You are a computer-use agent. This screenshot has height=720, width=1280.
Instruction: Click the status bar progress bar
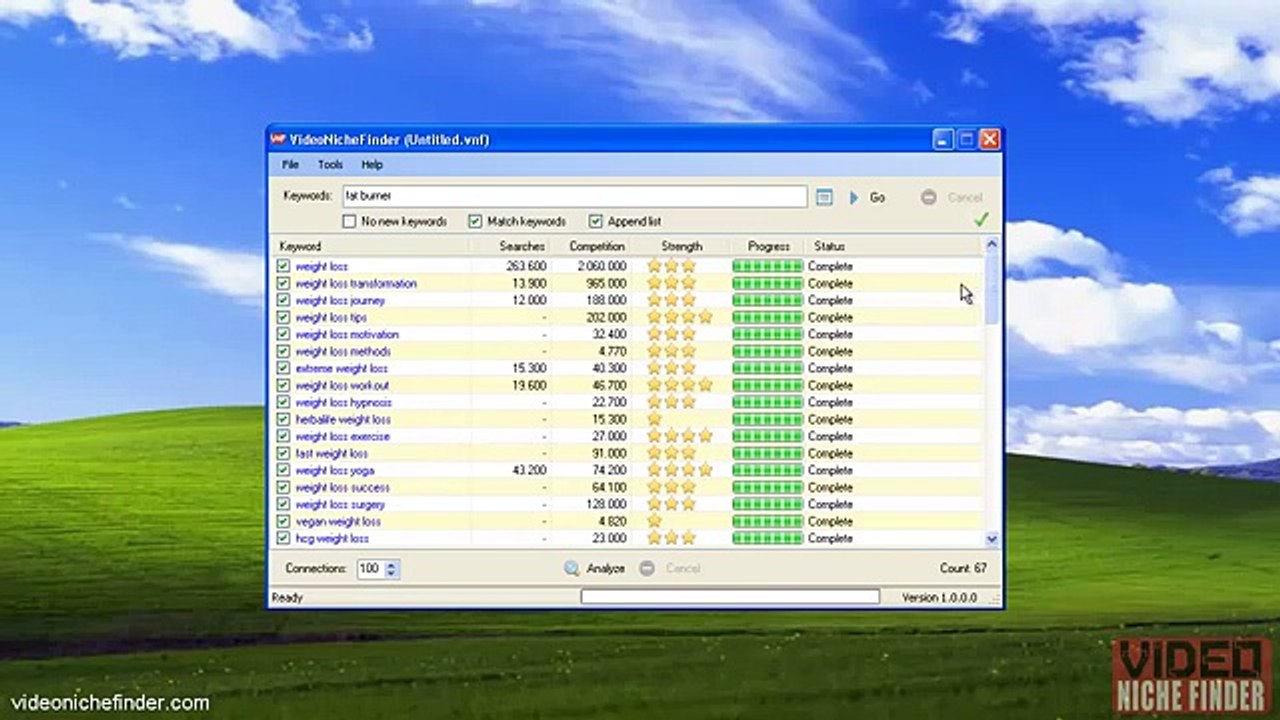tap(730, 597)
